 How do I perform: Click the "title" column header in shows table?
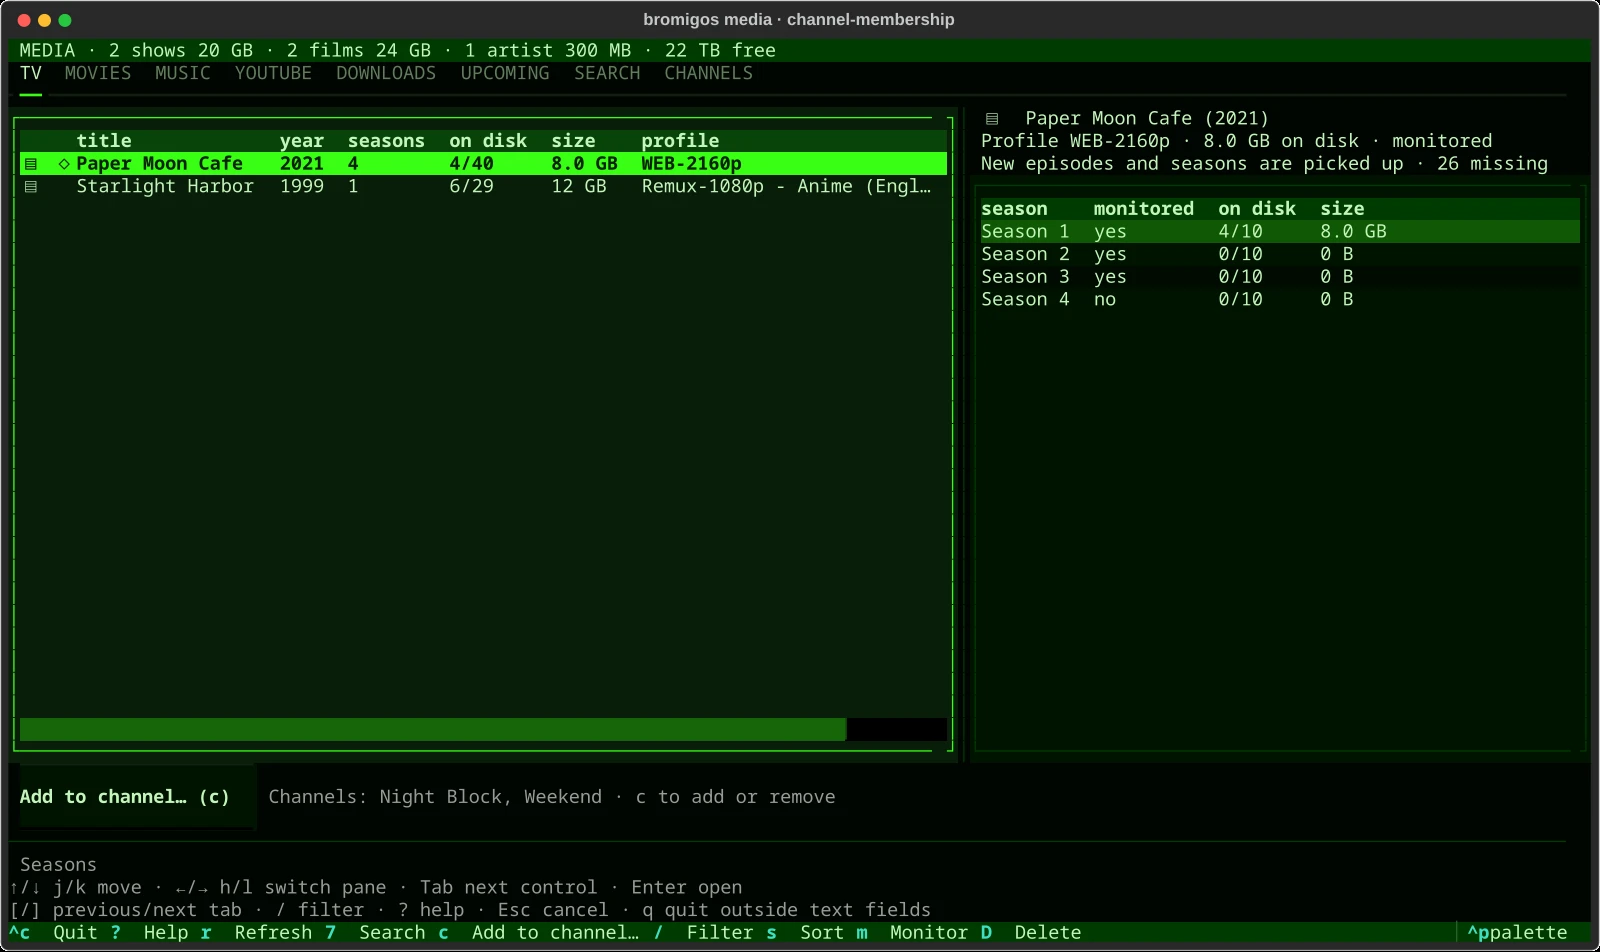104,141
